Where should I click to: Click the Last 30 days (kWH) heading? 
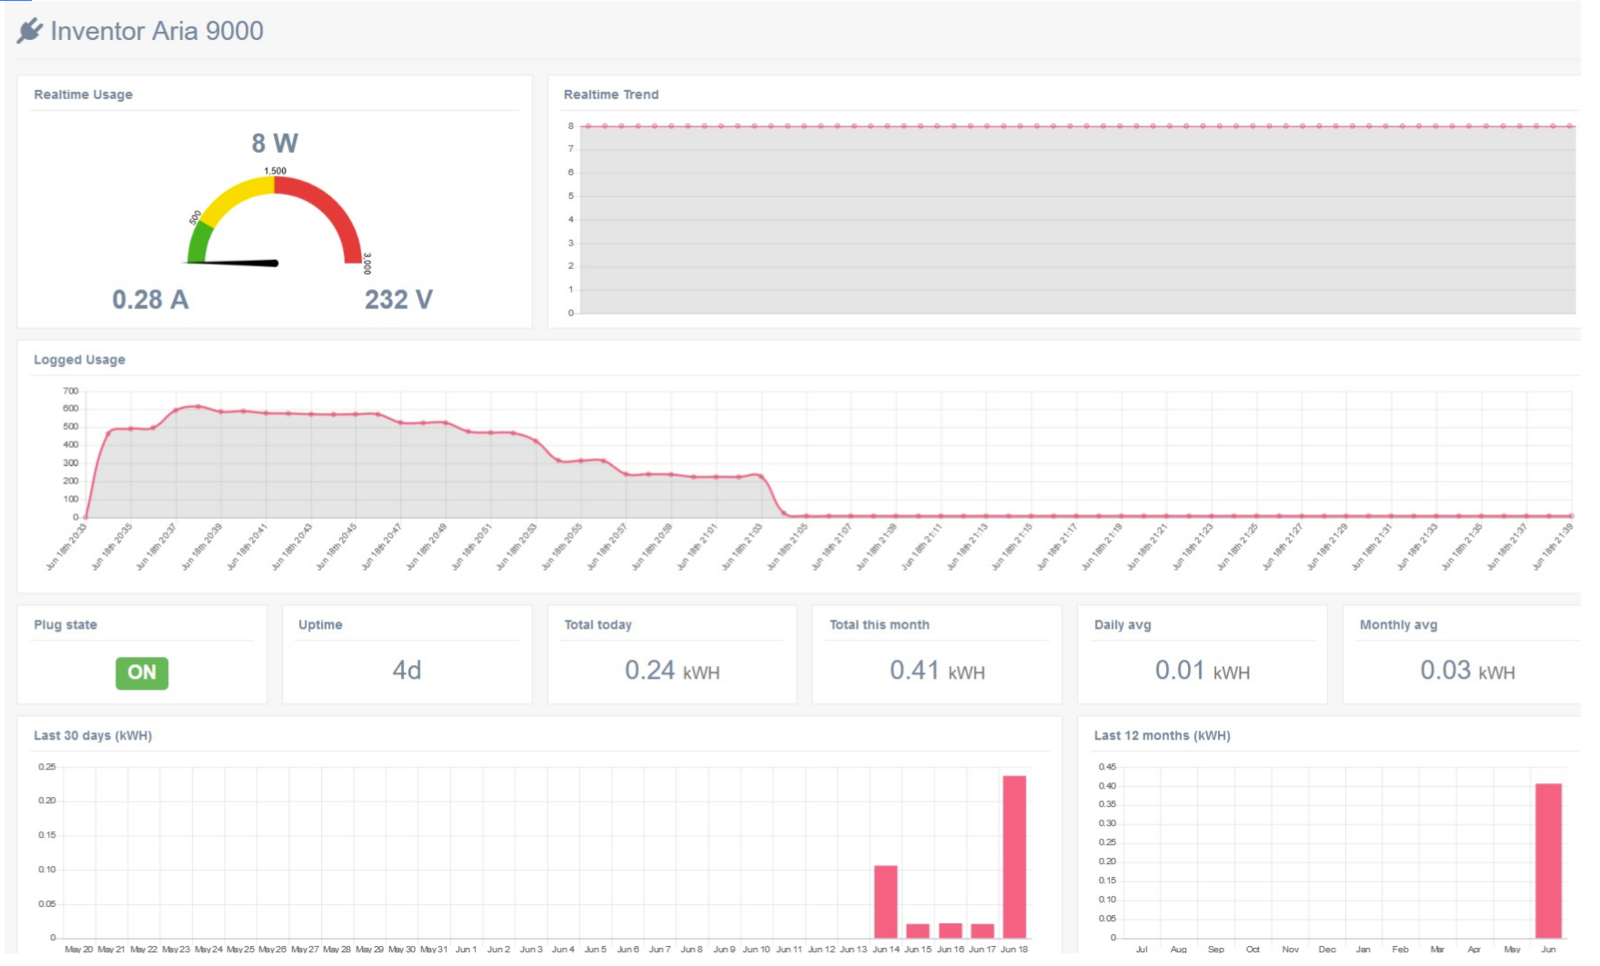coord(93,736)
